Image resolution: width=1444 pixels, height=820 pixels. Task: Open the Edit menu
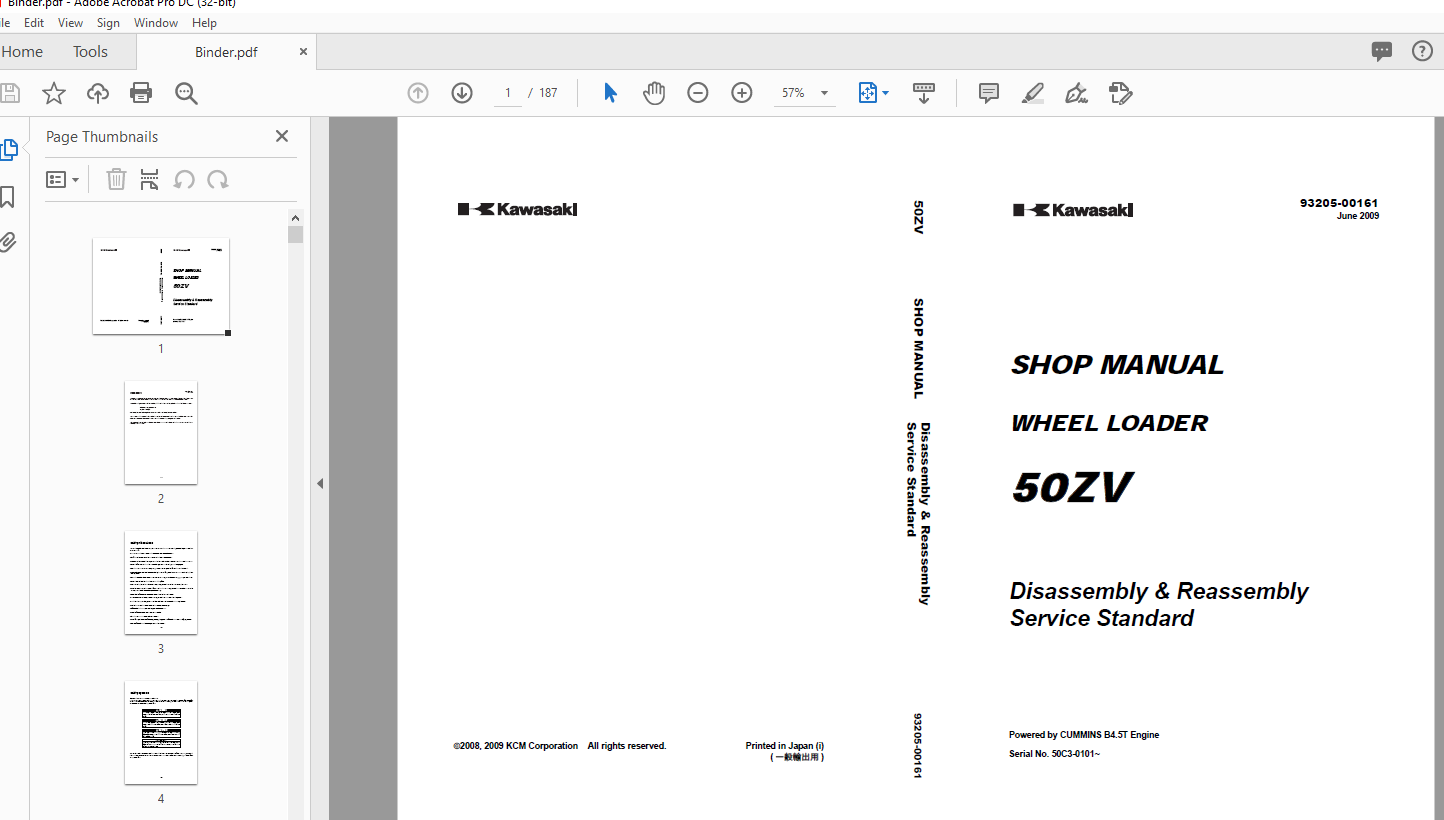pyautogui.click(x=34, y=22)
